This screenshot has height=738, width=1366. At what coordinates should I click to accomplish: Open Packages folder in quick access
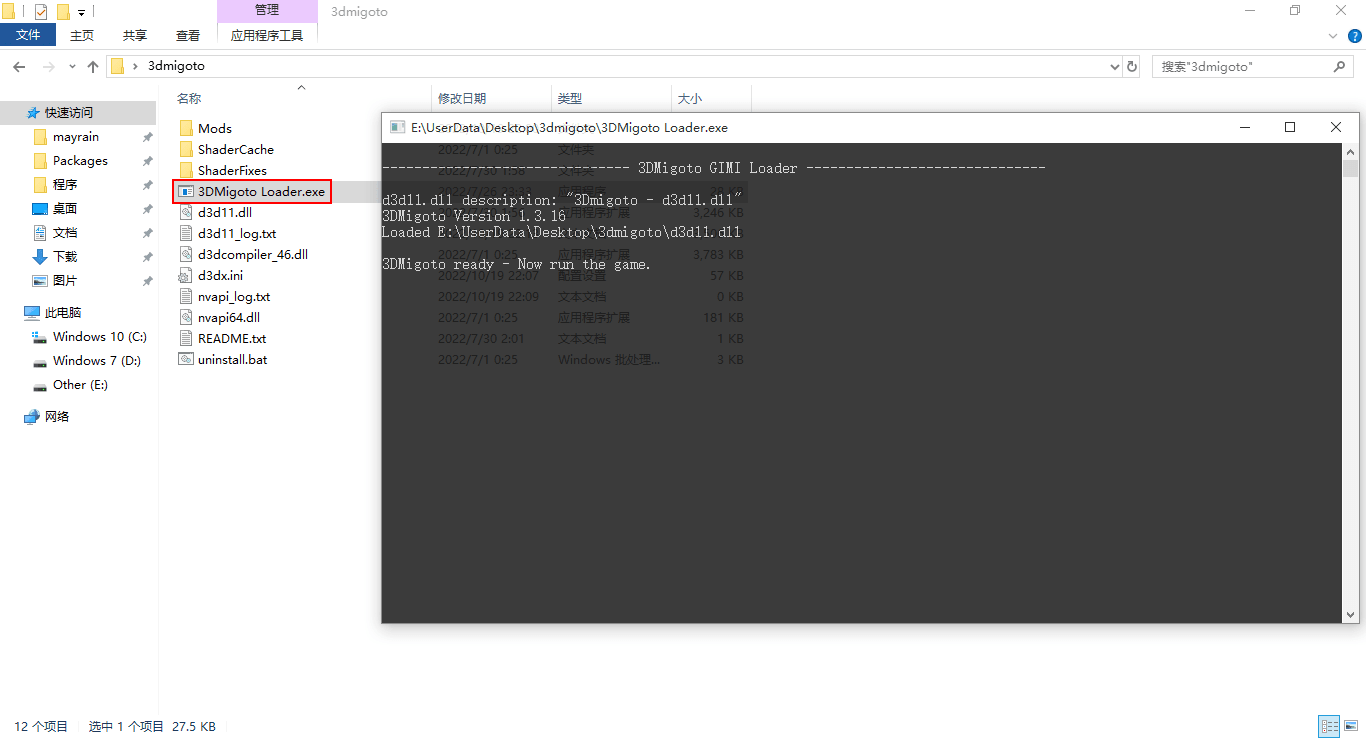click(x=78, y=161)
